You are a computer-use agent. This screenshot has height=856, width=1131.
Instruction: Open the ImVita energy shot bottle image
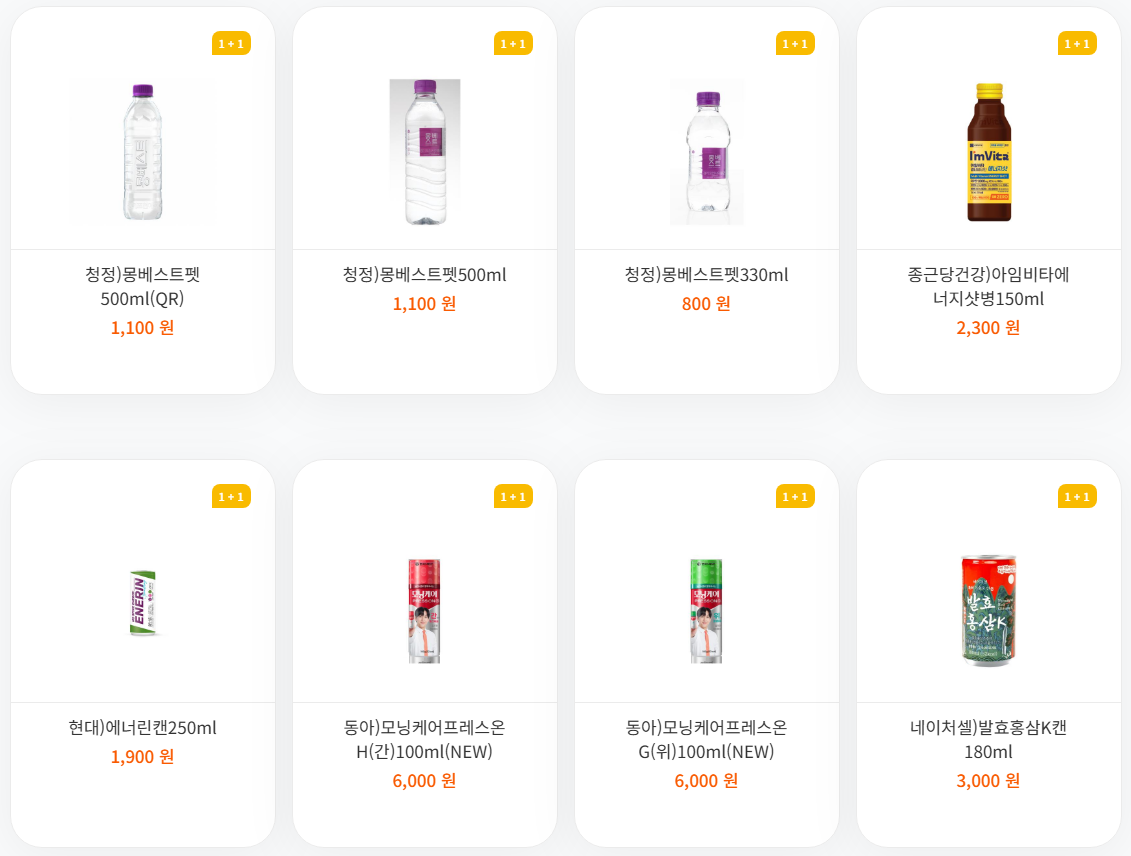tap(988, 152)
